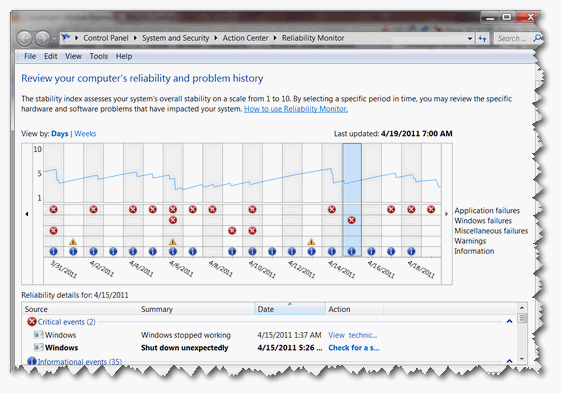Click the Application failure icon for 4/14/2011
The image size is (561, 393).
click(332, 209)
